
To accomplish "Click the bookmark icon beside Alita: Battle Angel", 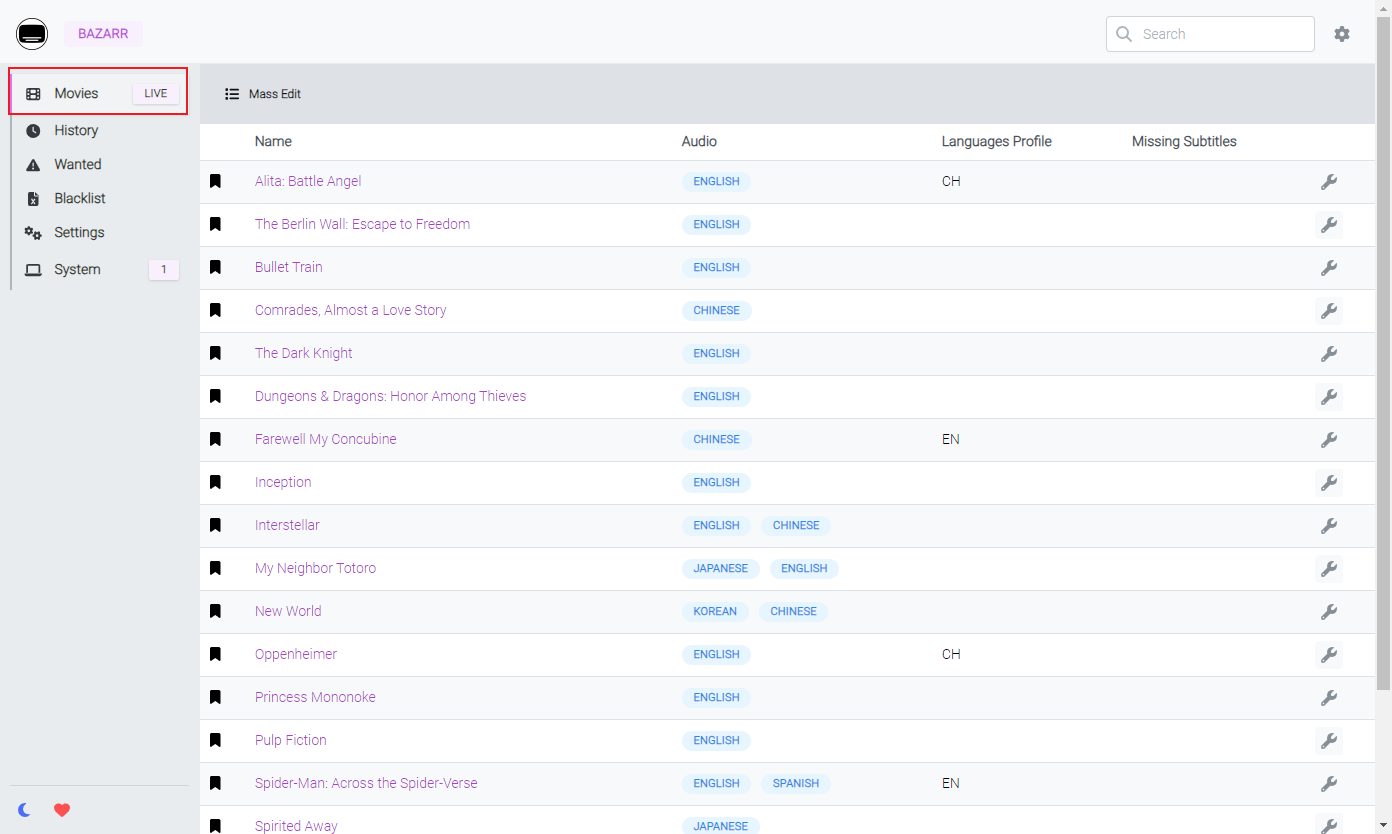I will [x=215, y=181].
